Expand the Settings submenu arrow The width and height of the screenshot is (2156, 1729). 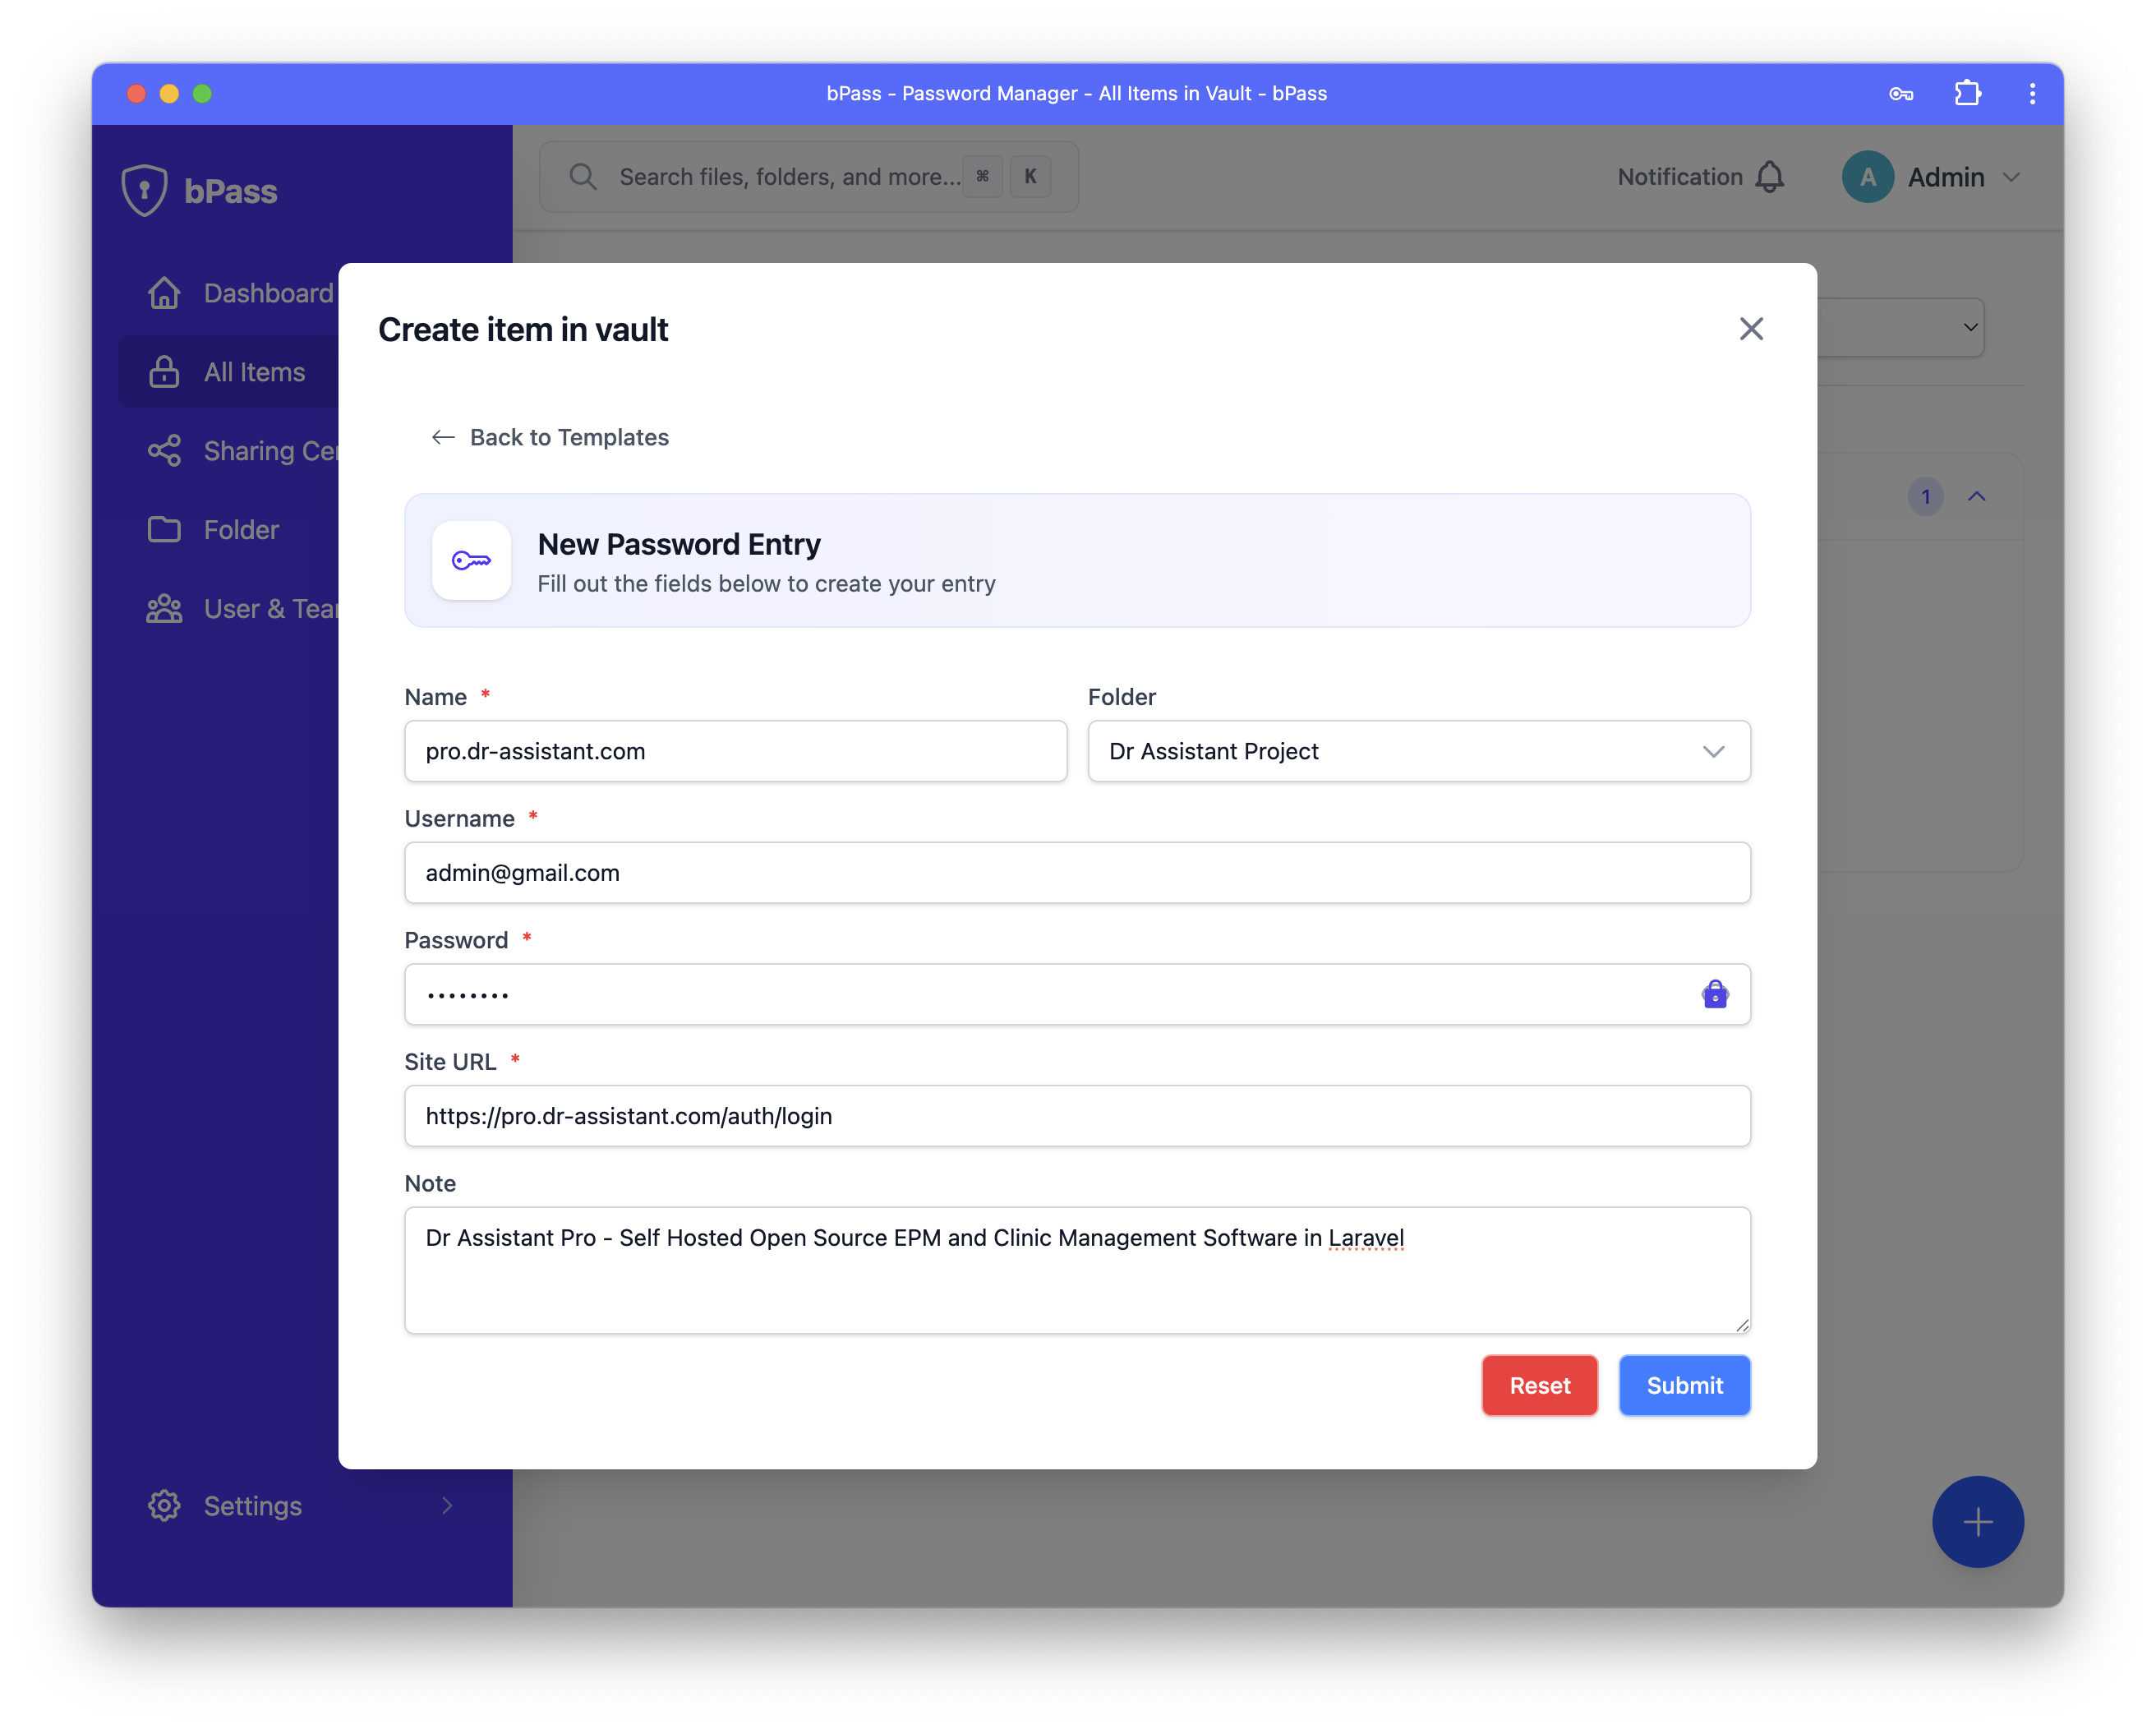click(447, 1505)
